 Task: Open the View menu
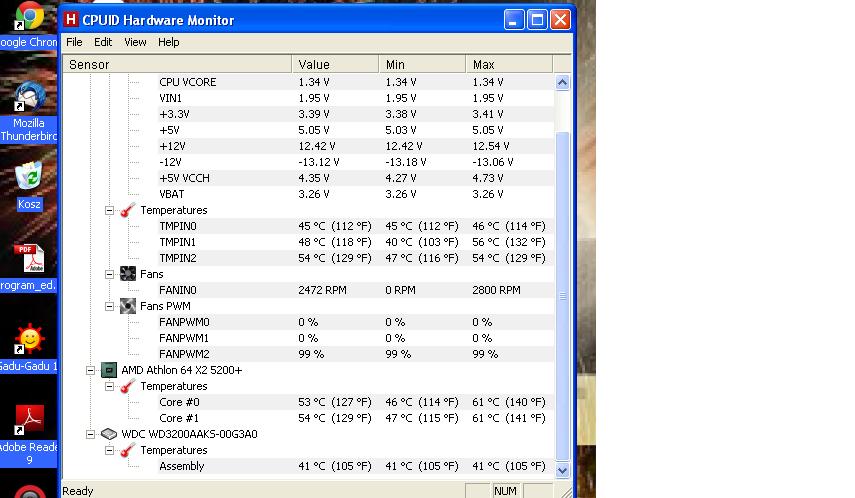135,42
